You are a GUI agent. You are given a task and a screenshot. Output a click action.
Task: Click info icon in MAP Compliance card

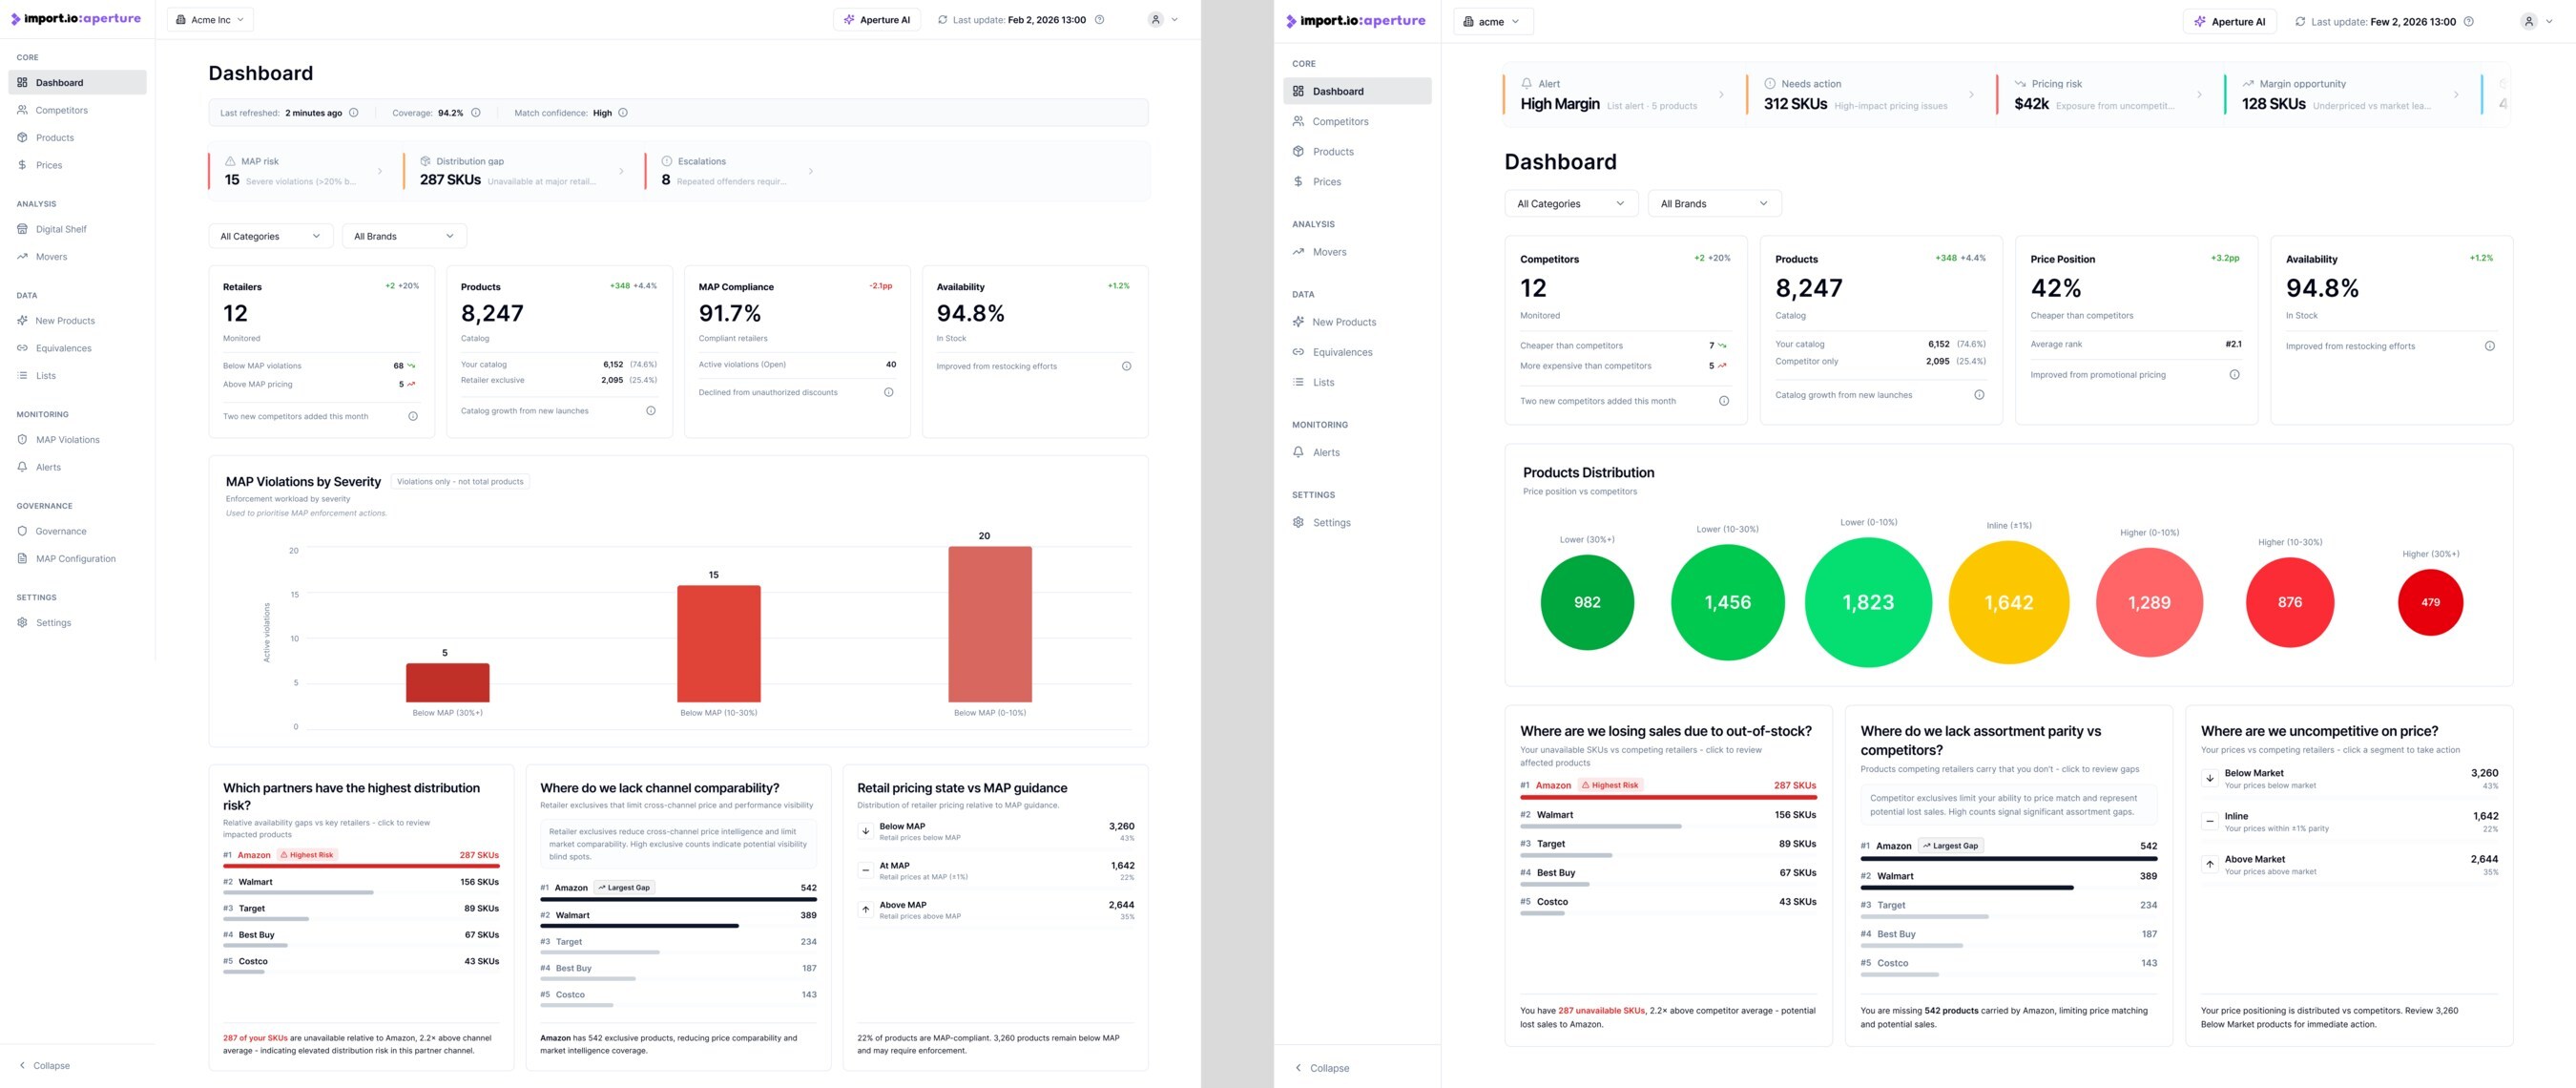888,392
